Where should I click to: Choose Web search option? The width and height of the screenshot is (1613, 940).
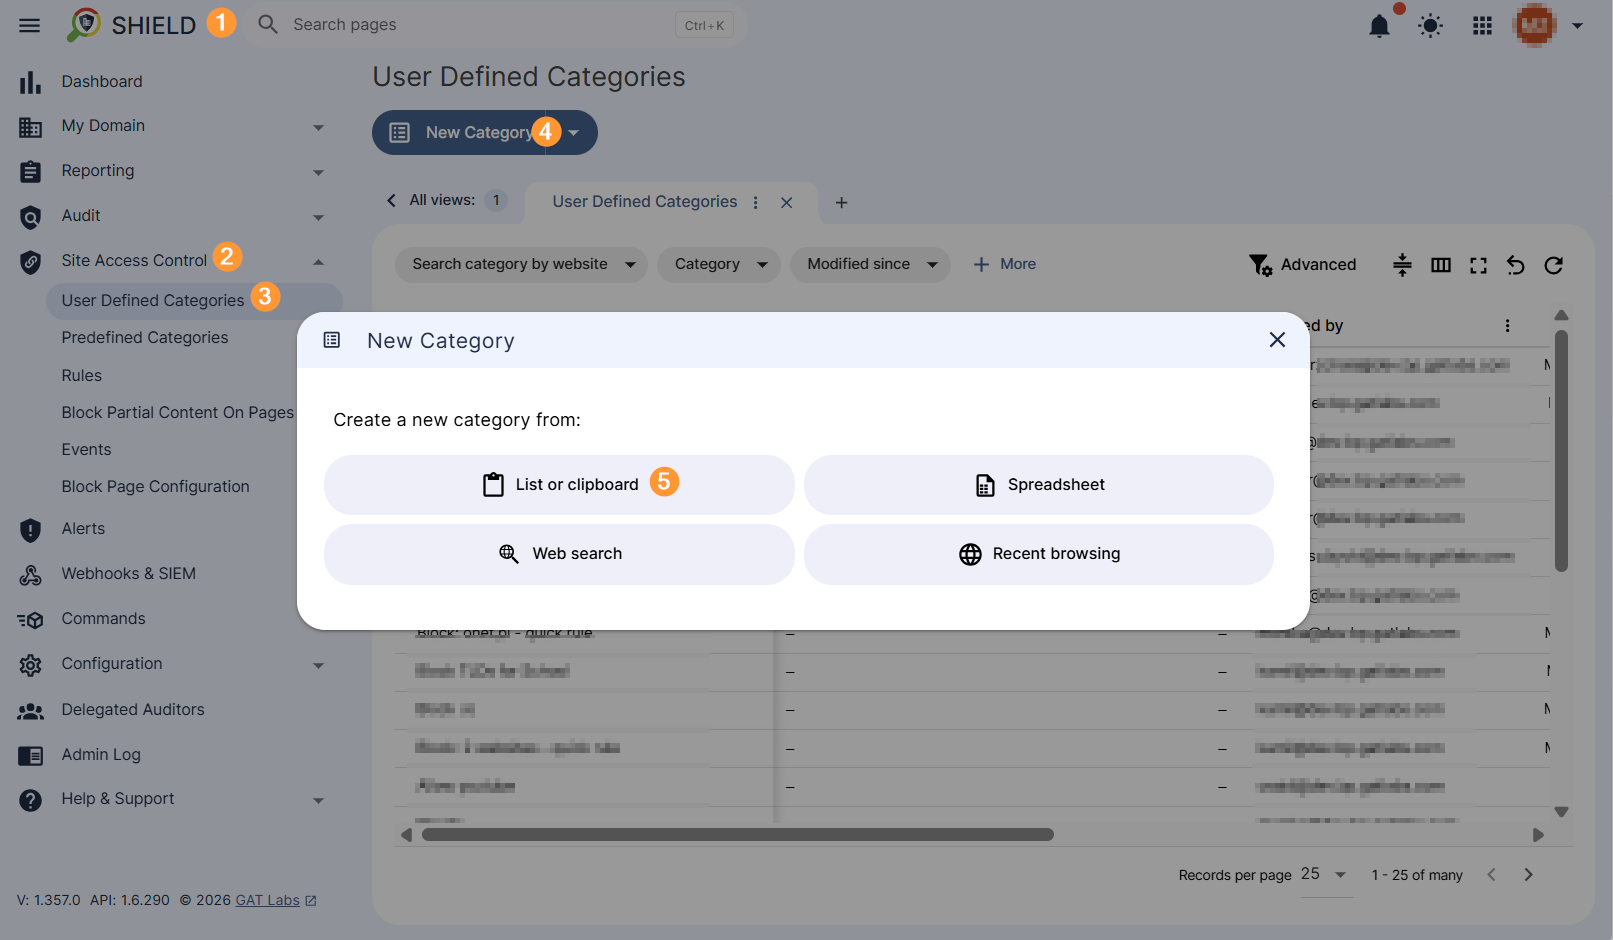[x=559, y=554]
